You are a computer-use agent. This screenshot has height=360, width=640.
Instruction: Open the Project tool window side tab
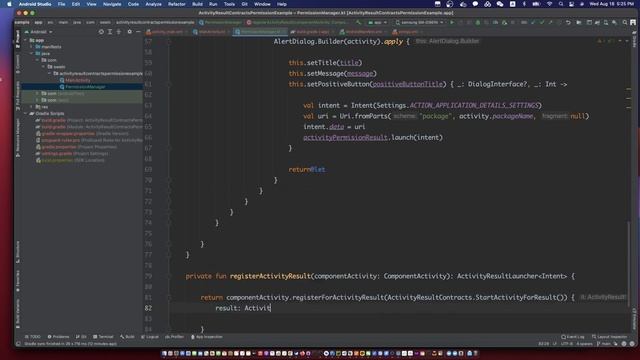point(18,39)
